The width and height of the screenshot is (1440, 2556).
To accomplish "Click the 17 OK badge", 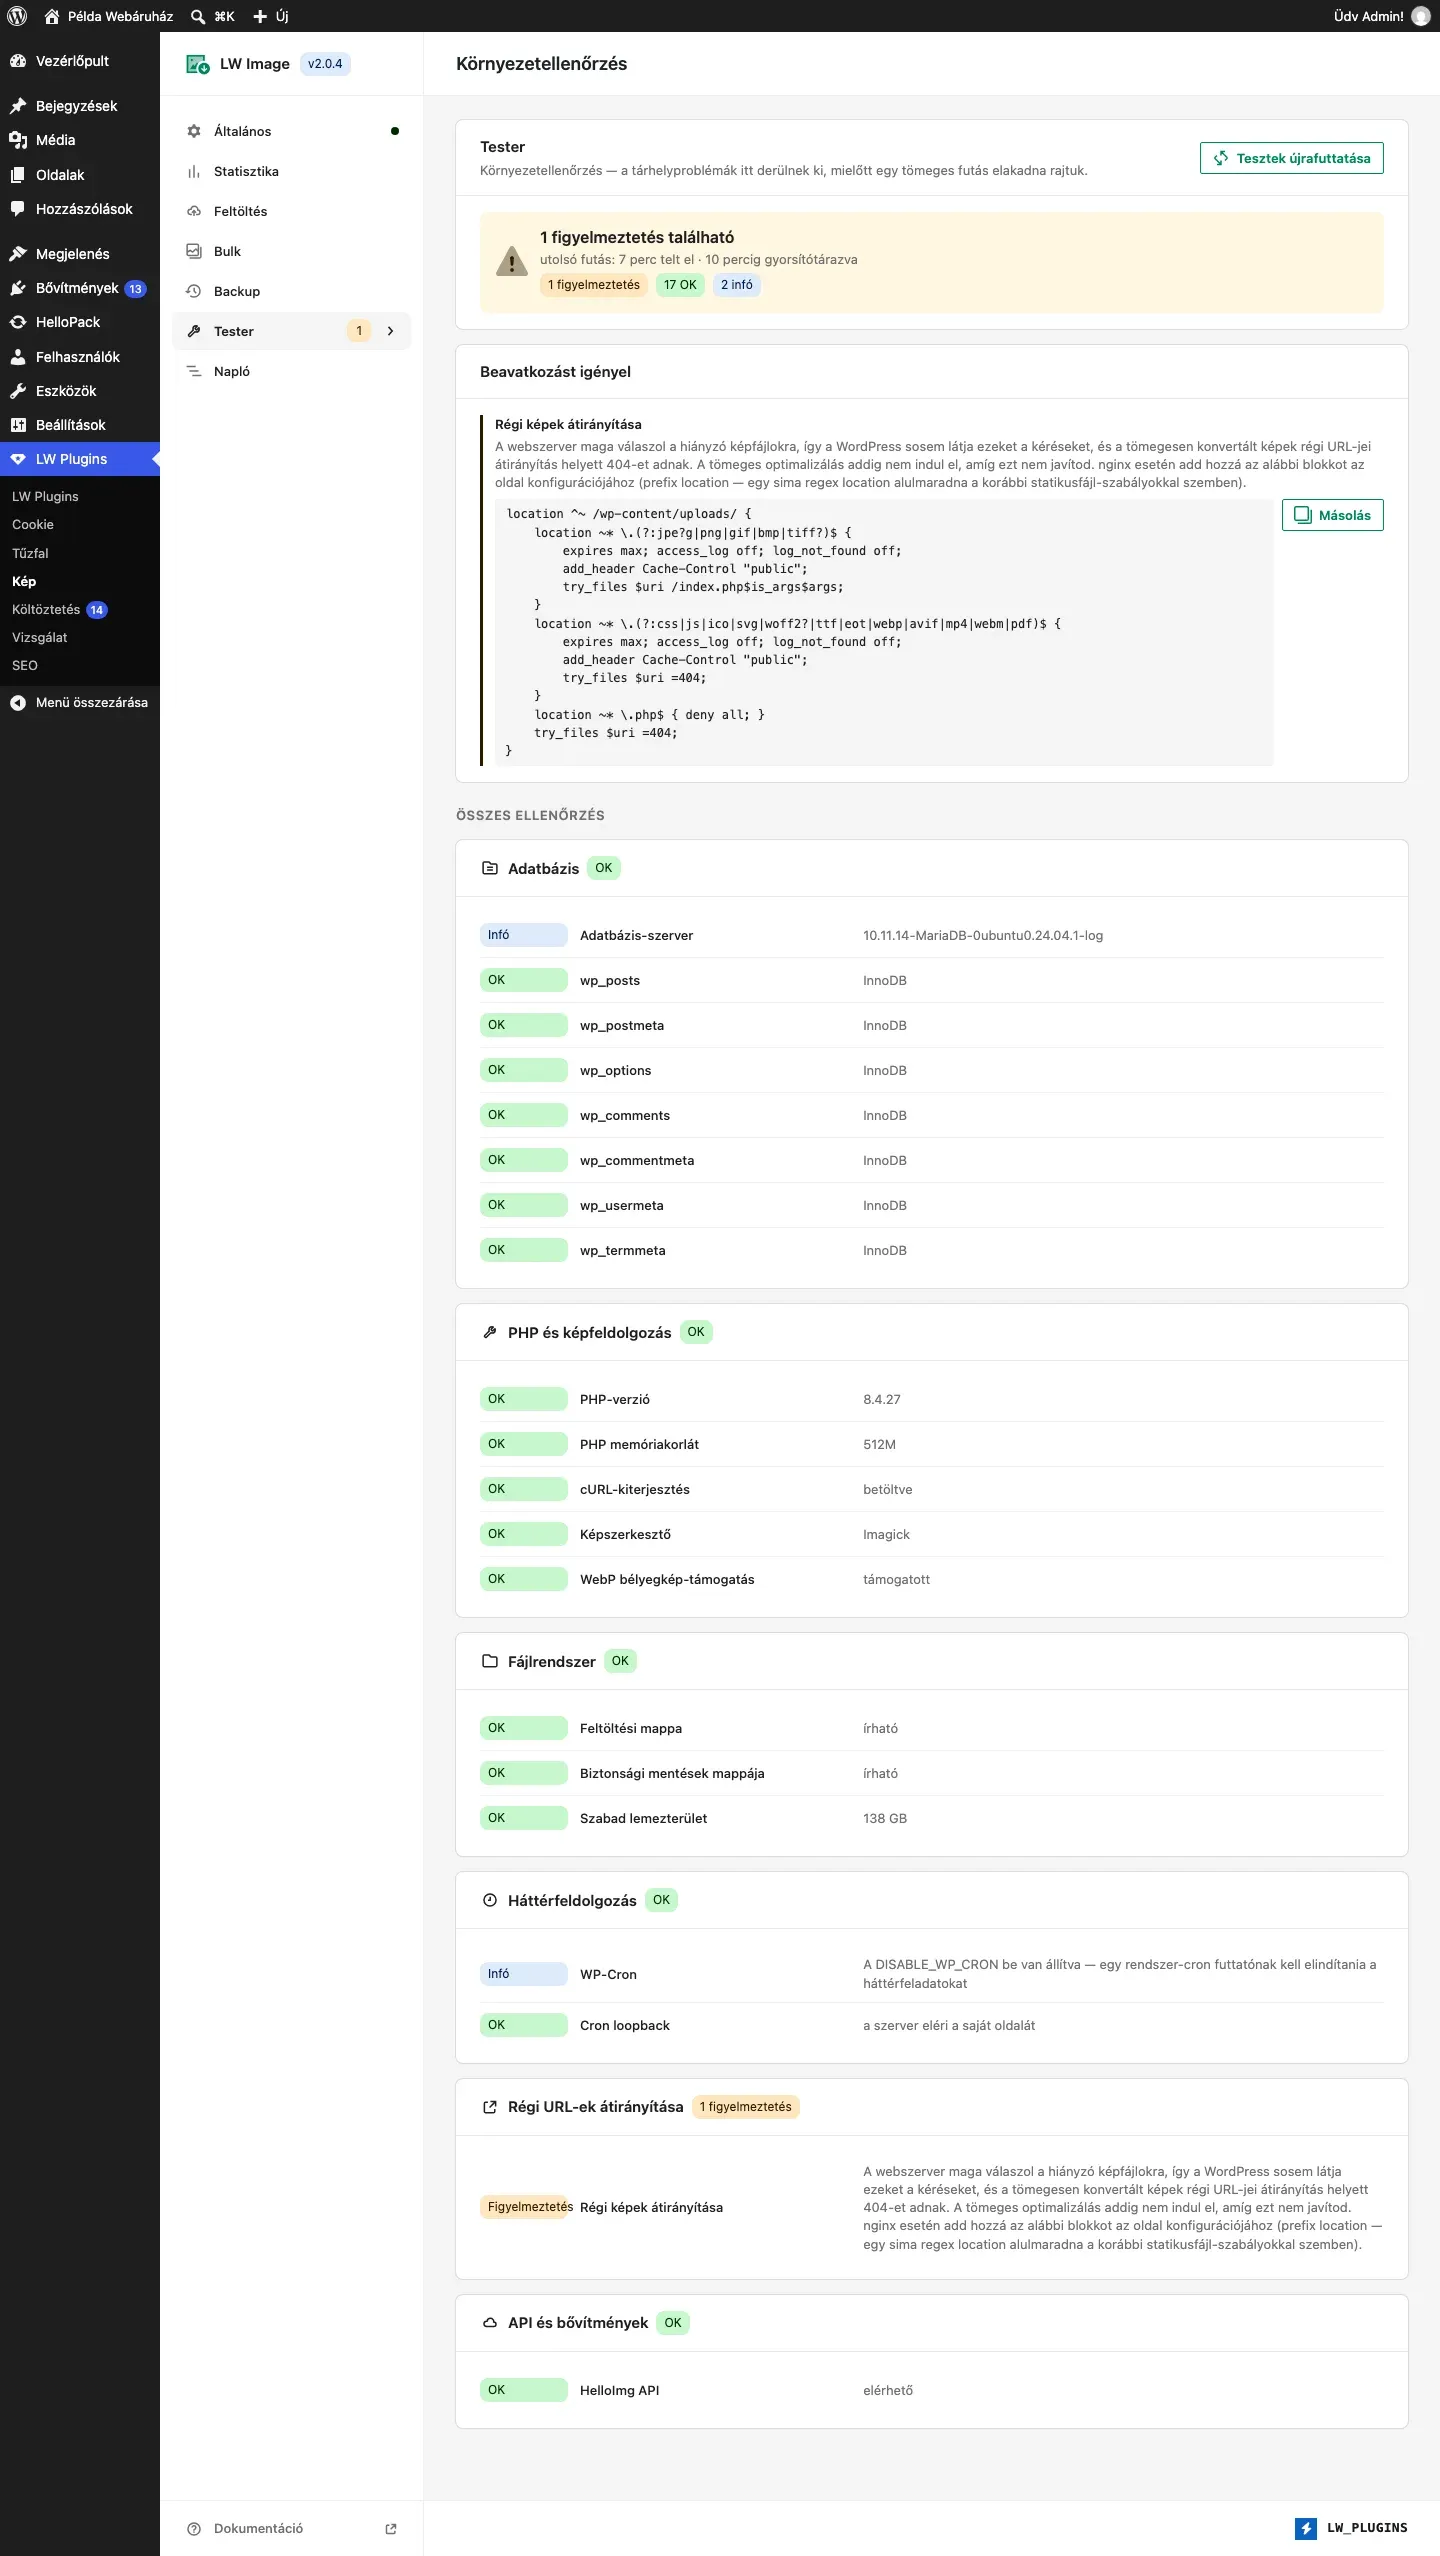I will point(680,285).
